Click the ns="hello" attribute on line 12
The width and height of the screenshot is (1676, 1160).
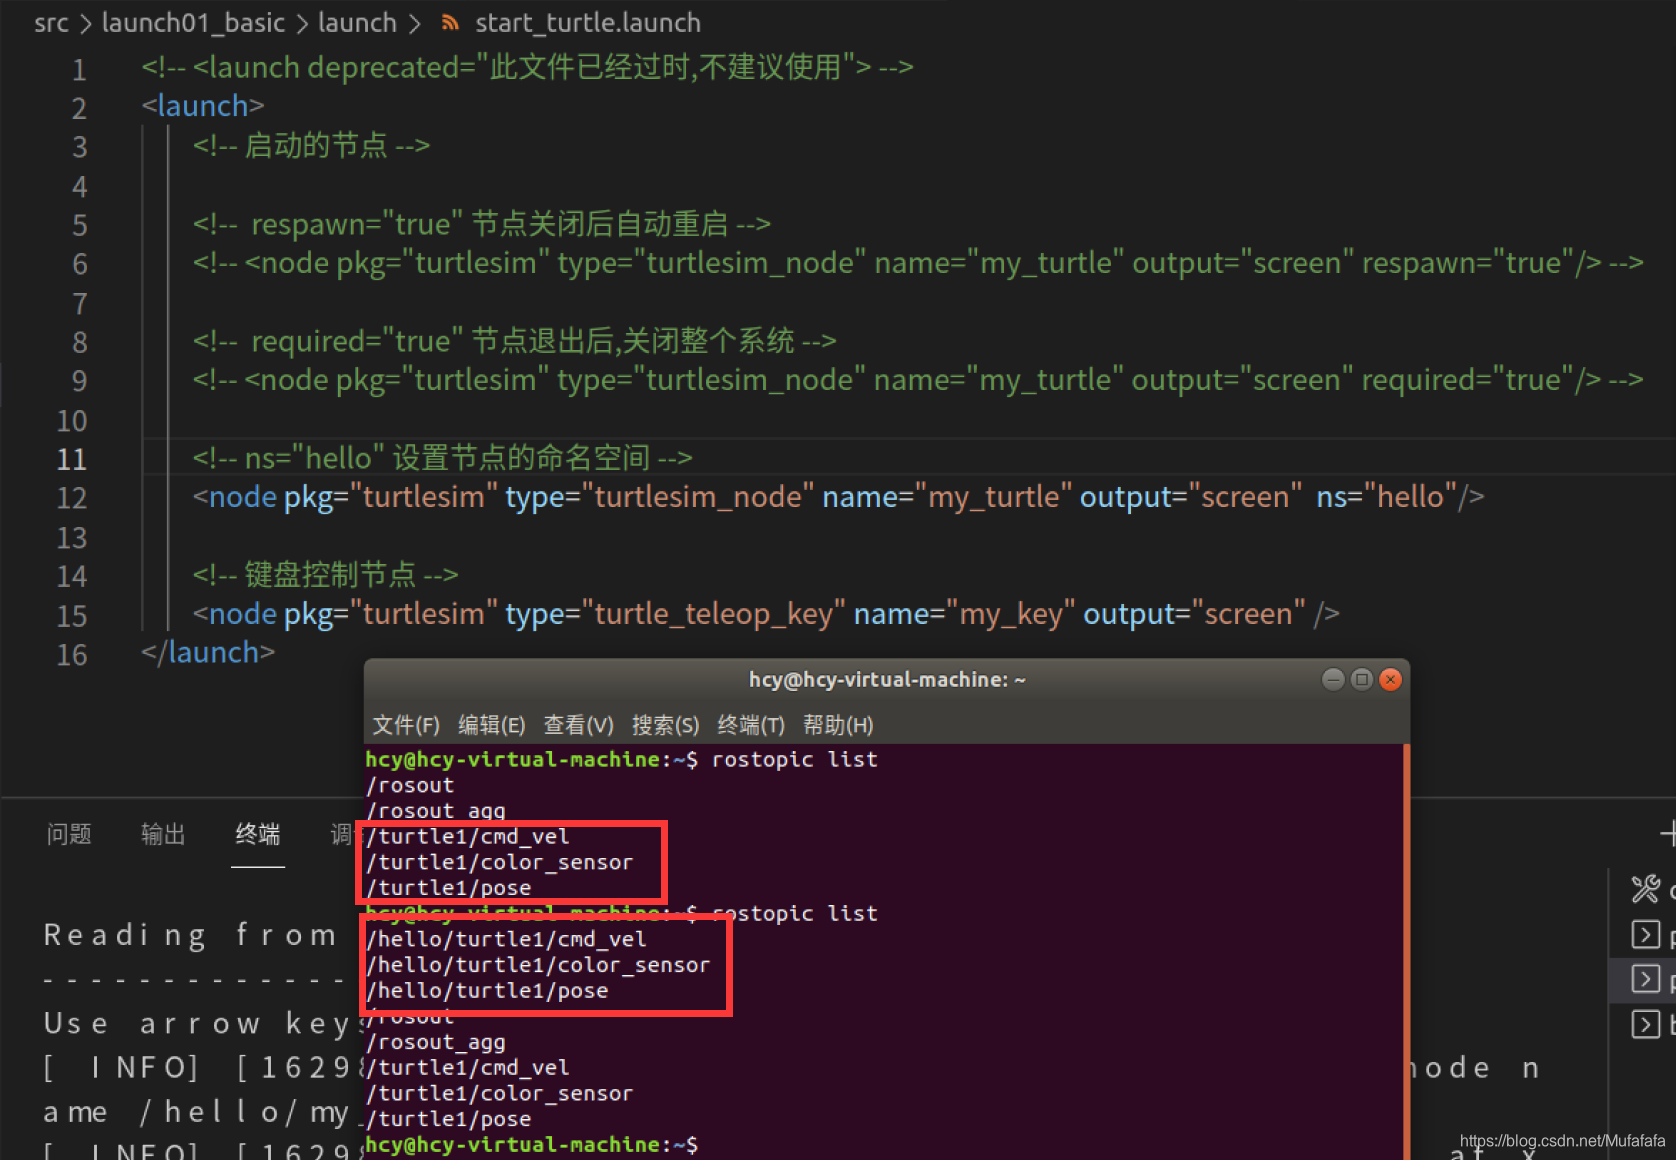(x=1386, y=497)
